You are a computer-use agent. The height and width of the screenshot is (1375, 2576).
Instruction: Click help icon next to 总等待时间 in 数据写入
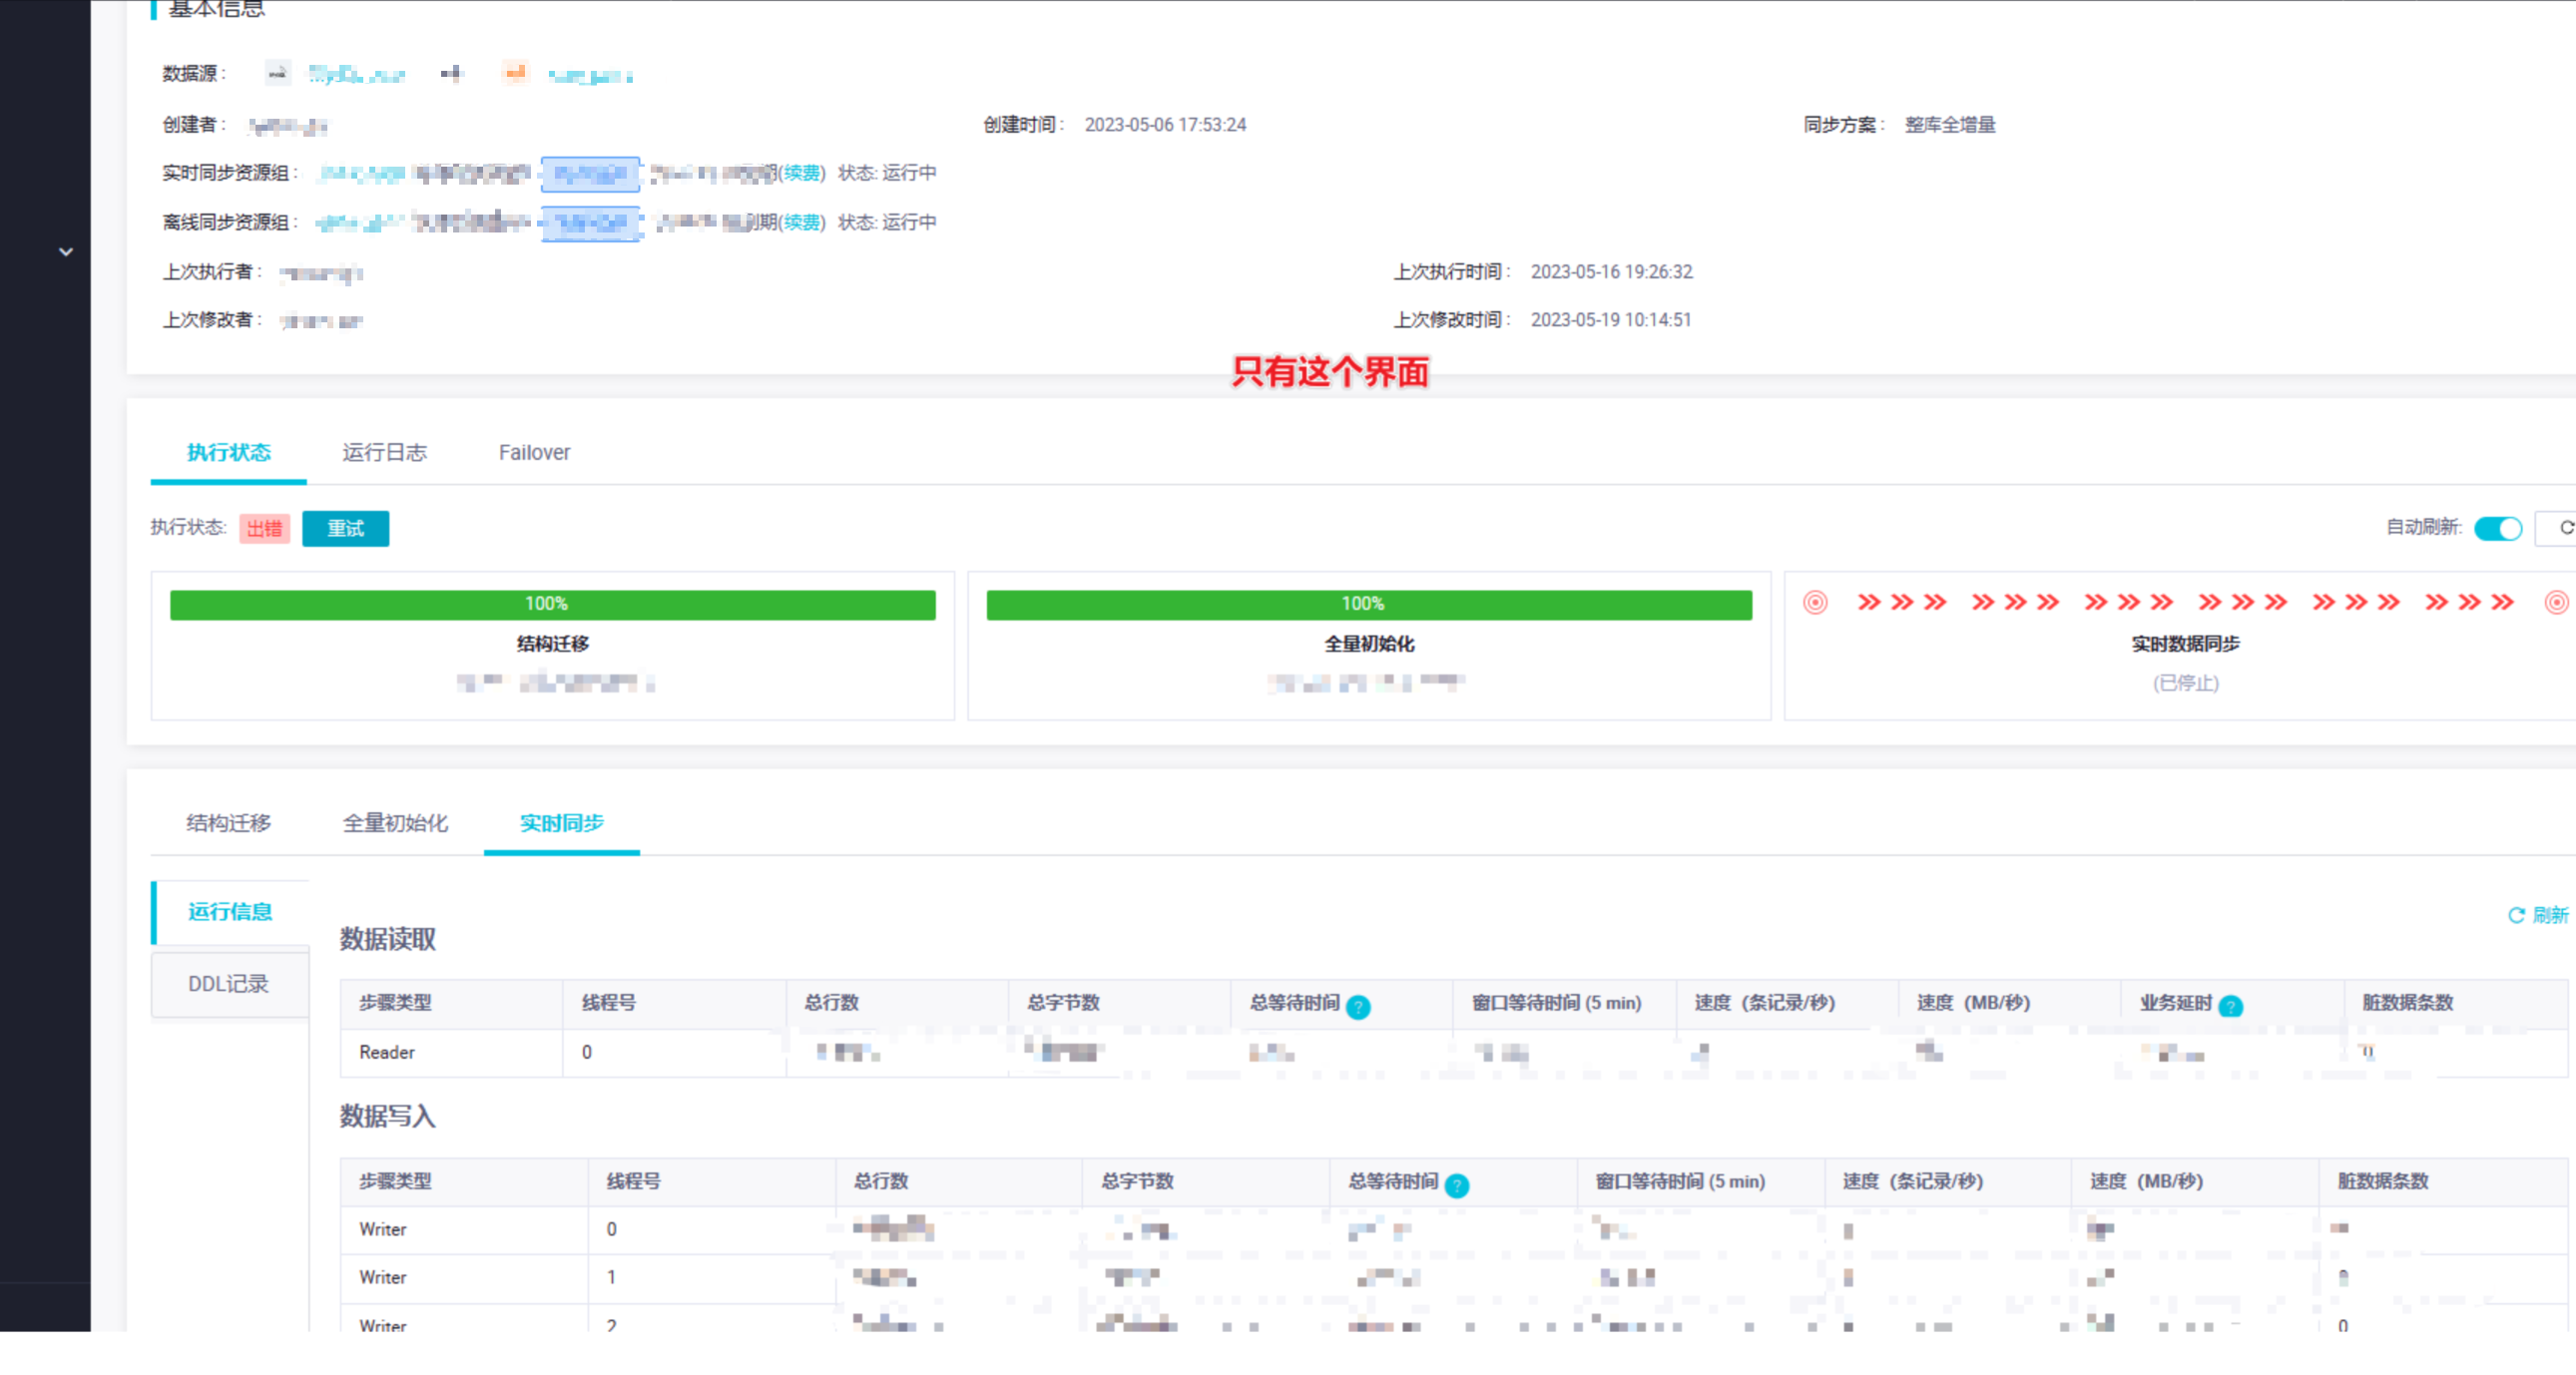[1456, 1185]
